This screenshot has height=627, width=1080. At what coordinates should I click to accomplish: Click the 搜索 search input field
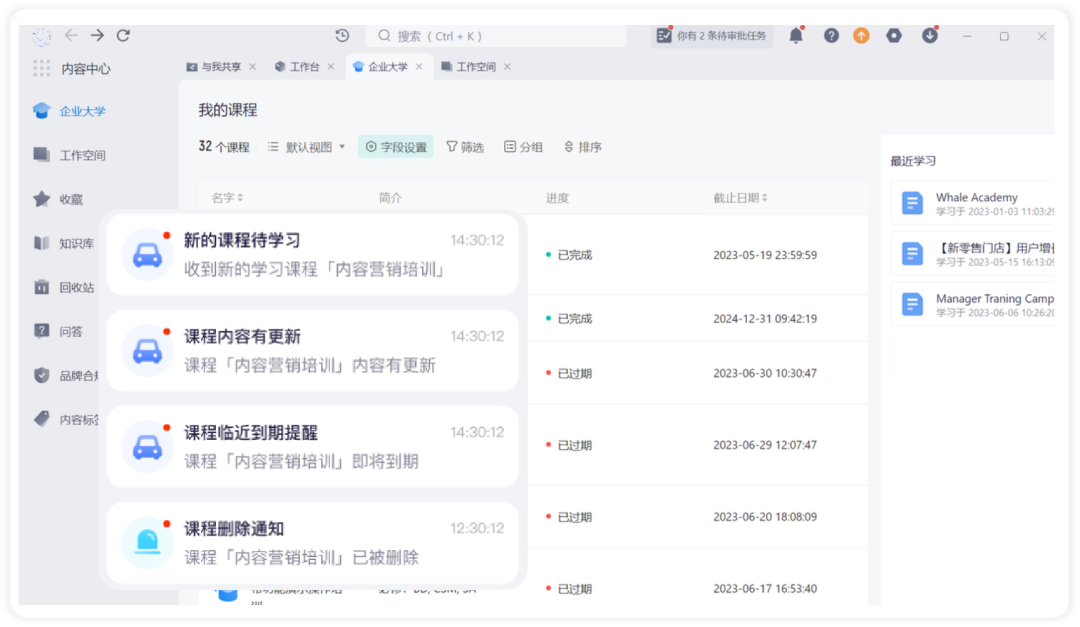[x=496, y=36]
